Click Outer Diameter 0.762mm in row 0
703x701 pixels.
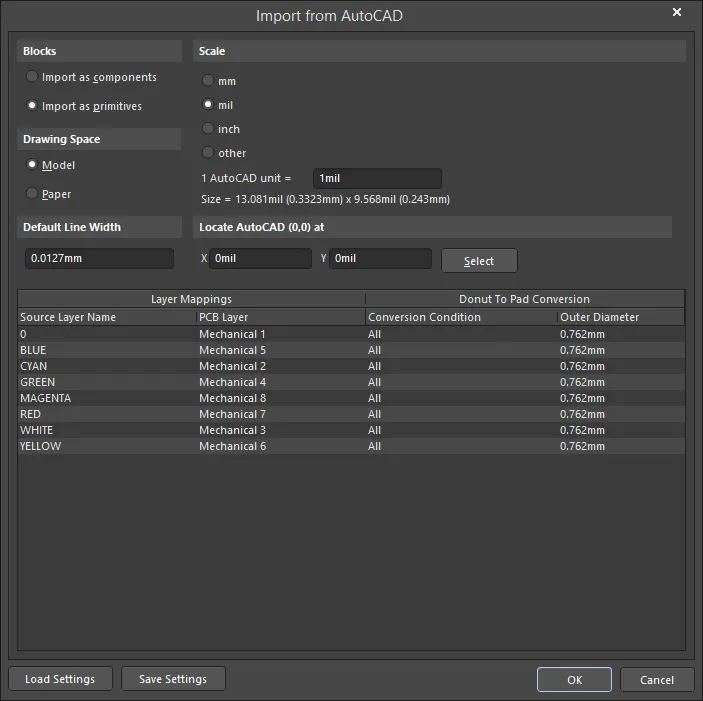click(621, 334)
